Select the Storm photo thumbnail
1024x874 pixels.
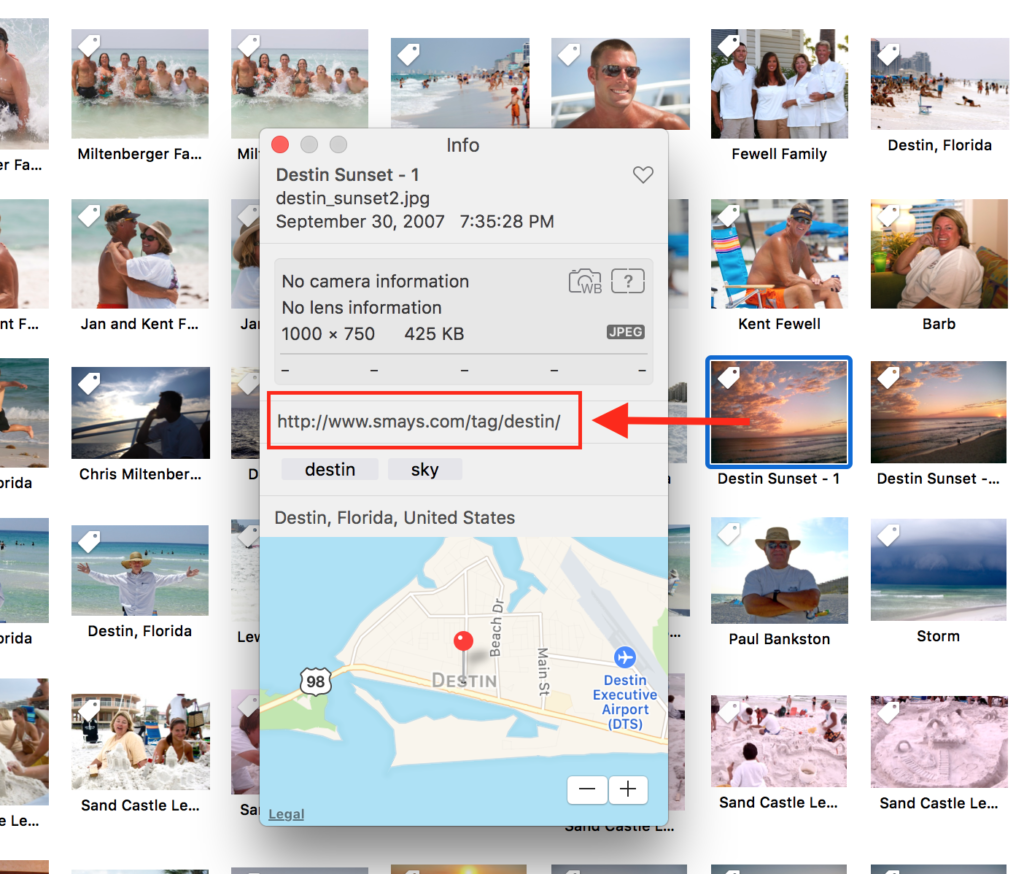tap(939, 570)
